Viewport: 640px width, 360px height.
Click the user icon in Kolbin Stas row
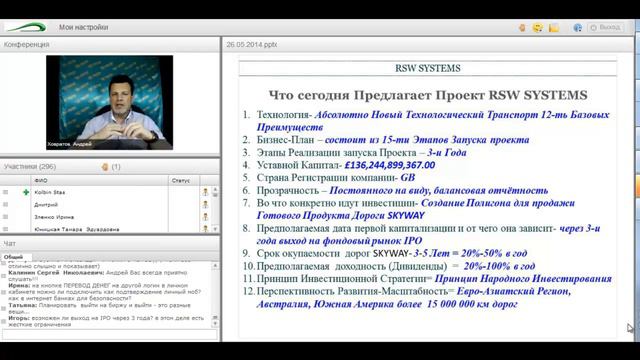coord(205,192)
